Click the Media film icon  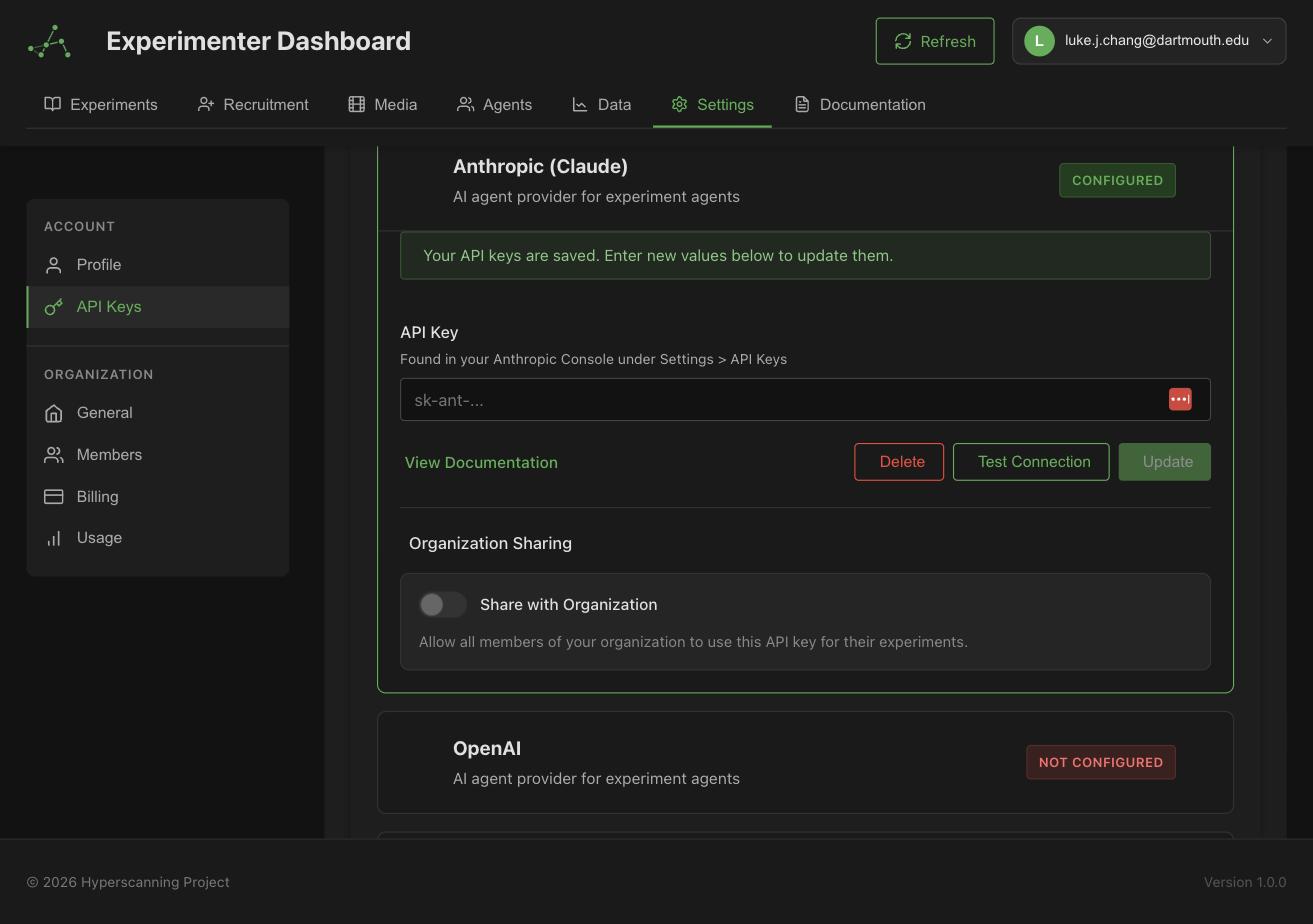pyautogui.click(x=357, y=104)
